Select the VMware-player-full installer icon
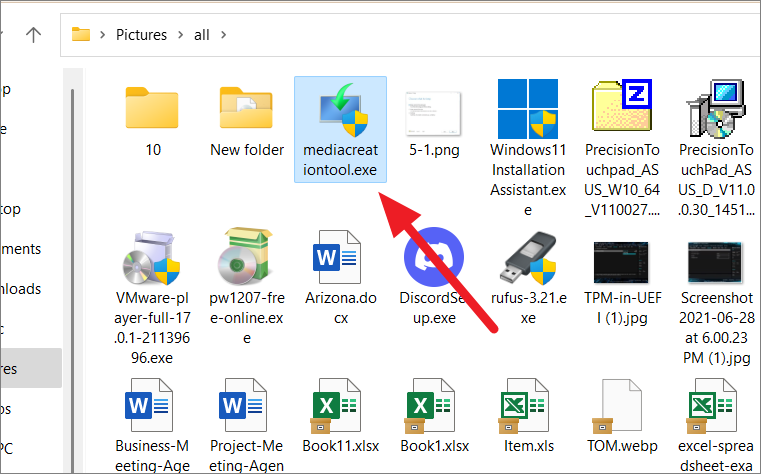The width and height of the screenshot is (761, 474). click(151, 258)
